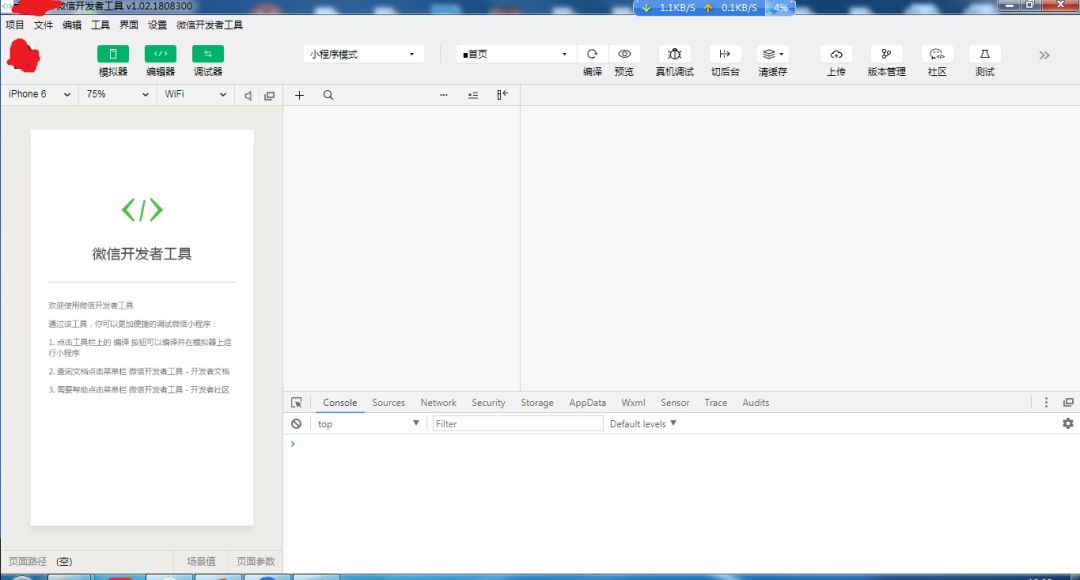Open the iPhone 6 device dropdown
The width and height of the screenshot is (1080, 580).
[x=39, y=94]
